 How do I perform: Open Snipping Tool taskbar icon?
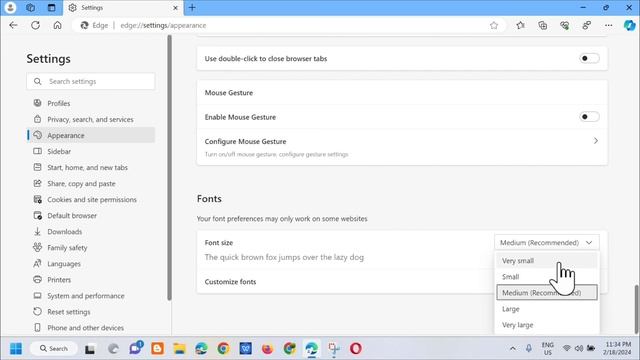333,349
